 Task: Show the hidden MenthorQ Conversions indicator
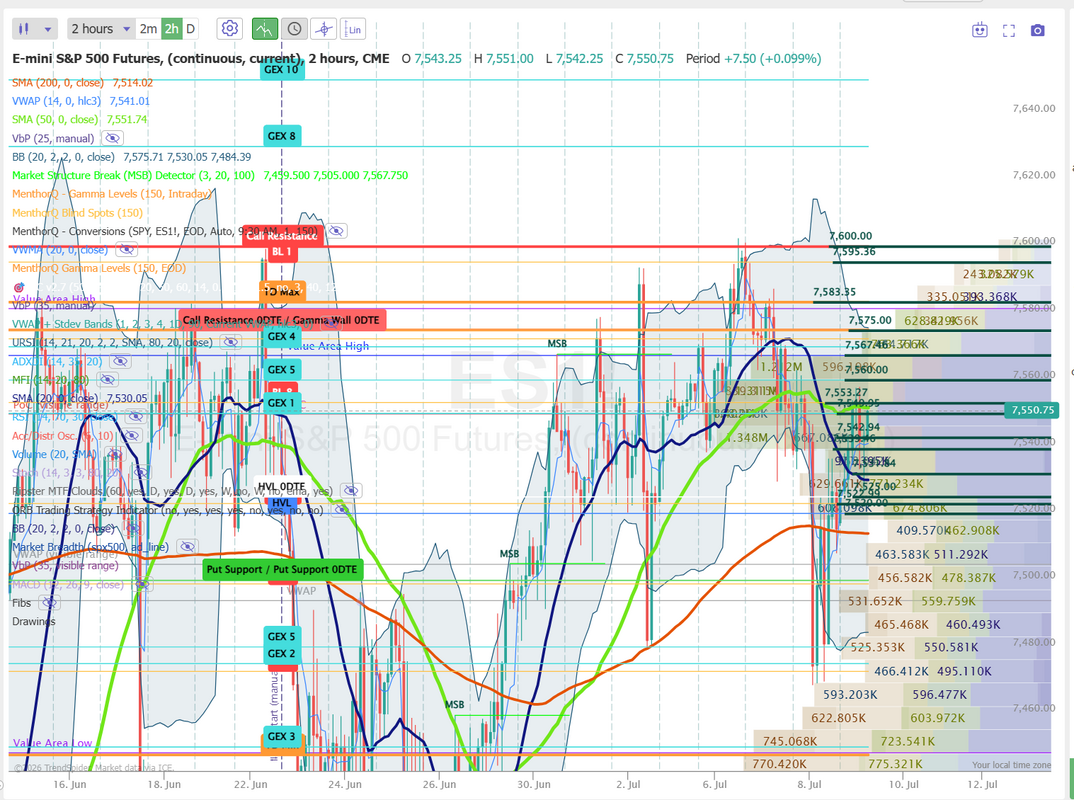click(x=336, y=231)
